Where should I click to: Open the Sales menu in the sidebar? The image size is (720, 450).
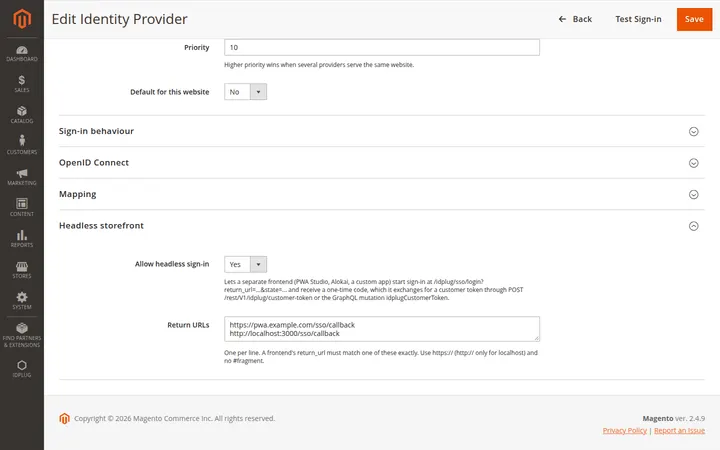[22, 84]
